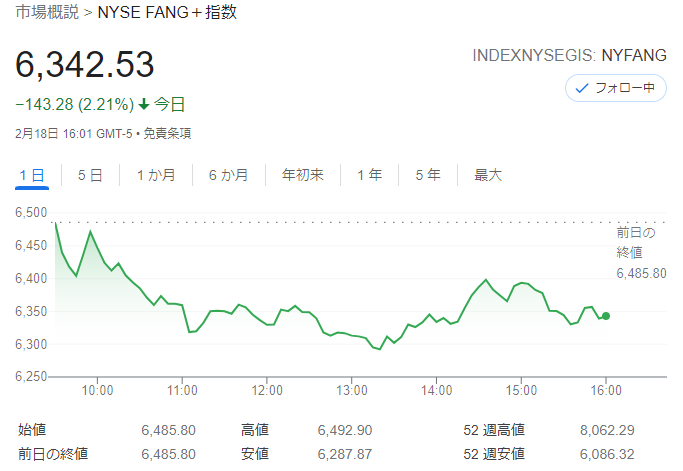Click the 6,300 price axis label
The height and width of the screenshot is (471, 683).
[31, 344]
